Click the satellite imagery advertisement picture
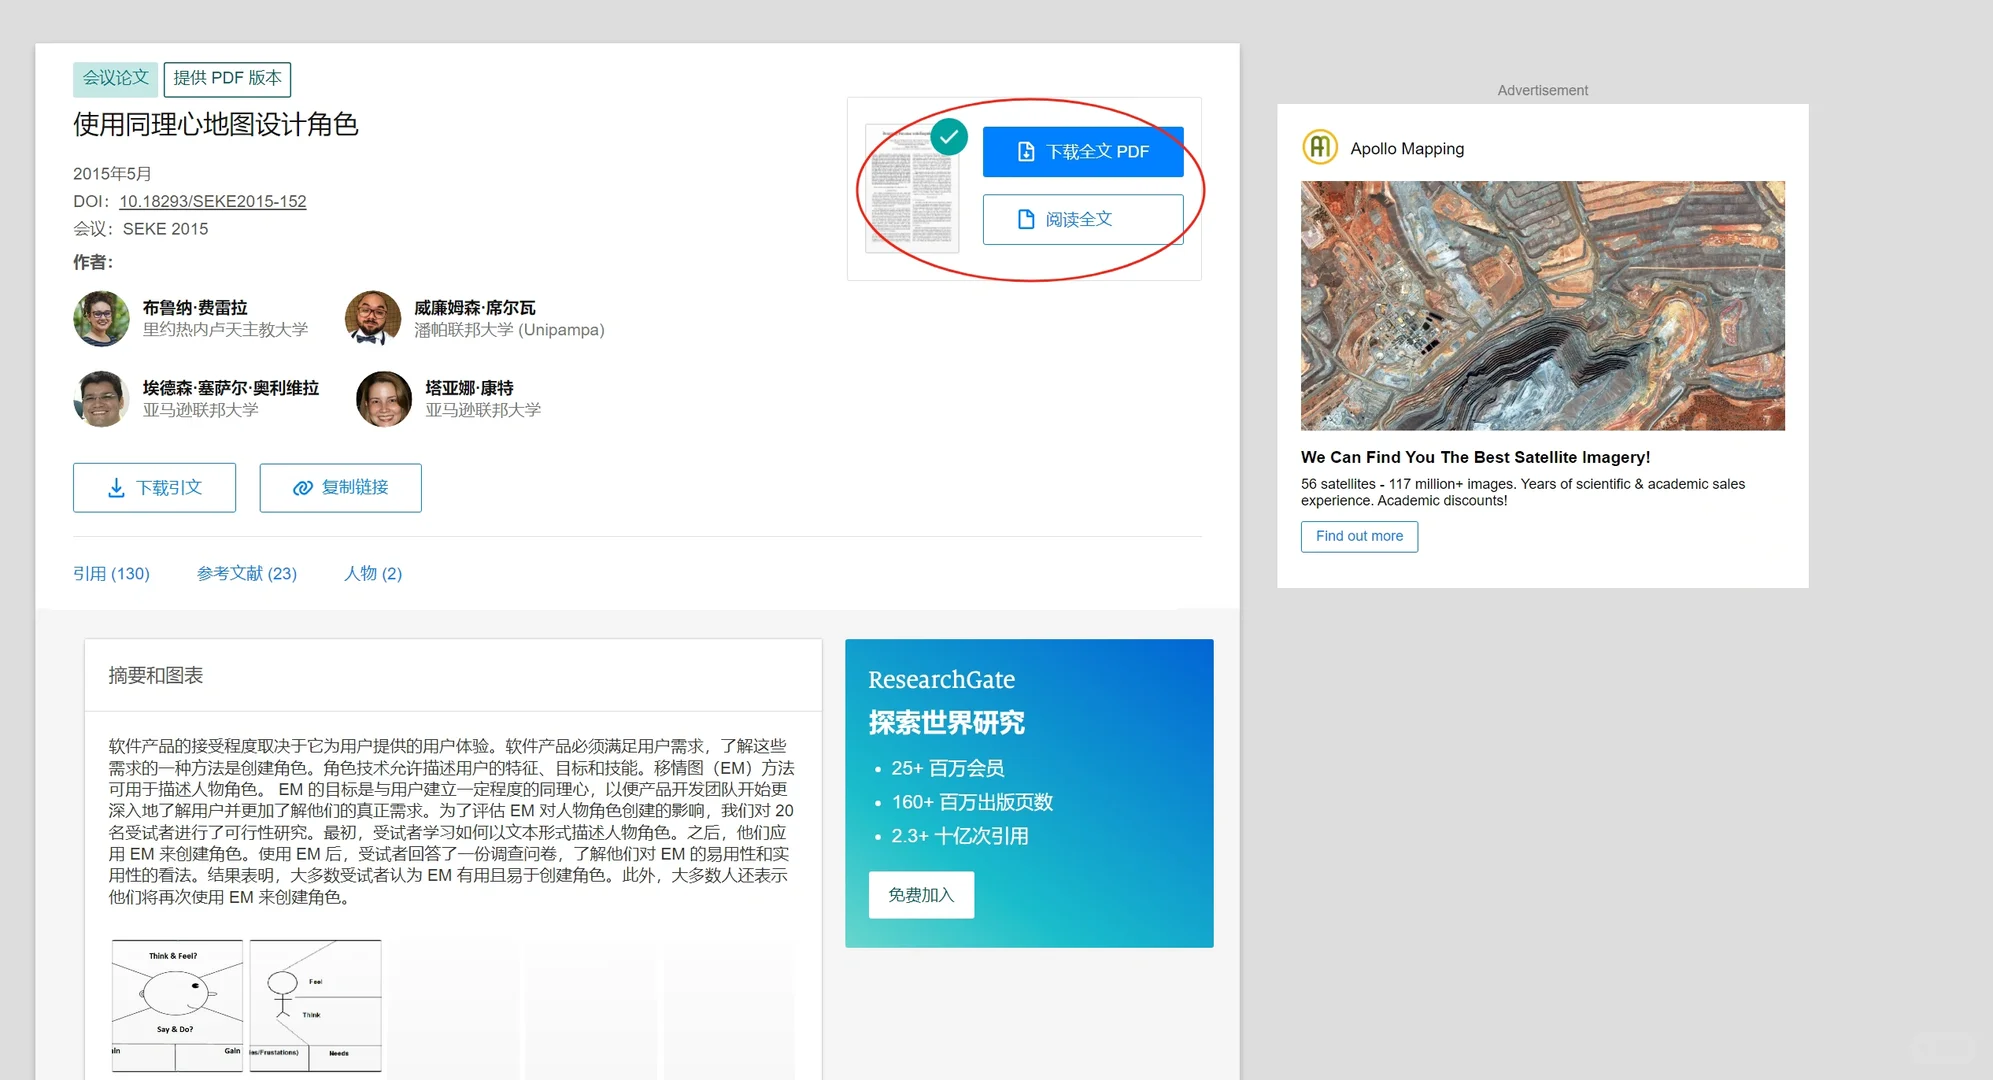 [x=1542, y=305]
